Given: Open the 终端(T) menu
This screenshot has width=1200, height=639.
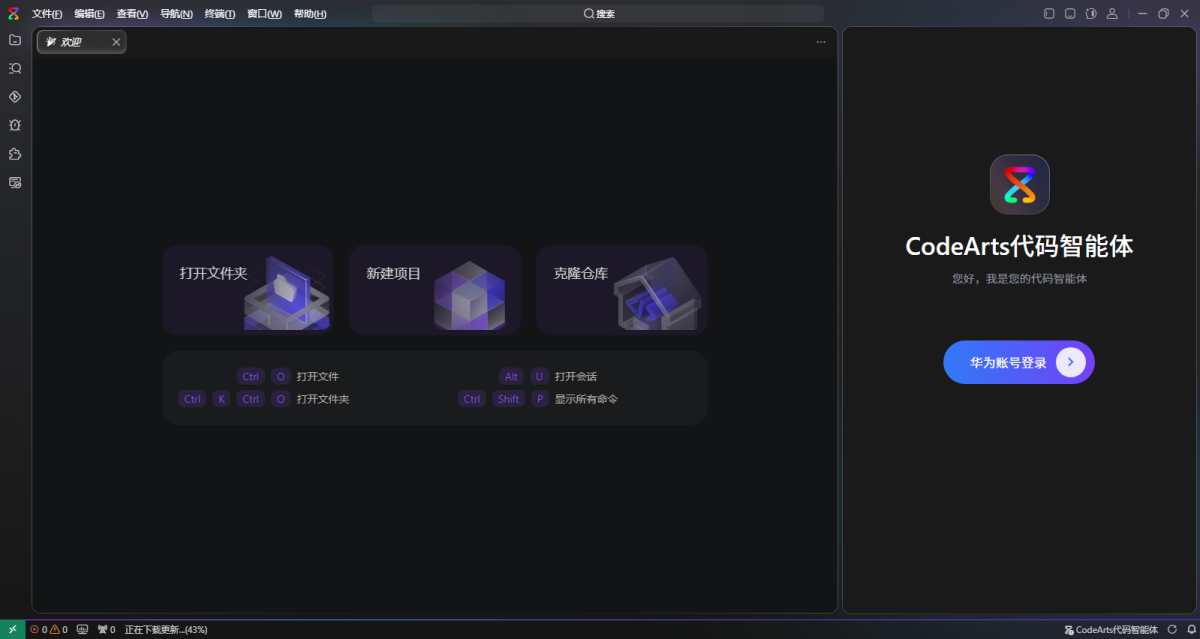Looking at the screenshot, I should tap(220, 14).
